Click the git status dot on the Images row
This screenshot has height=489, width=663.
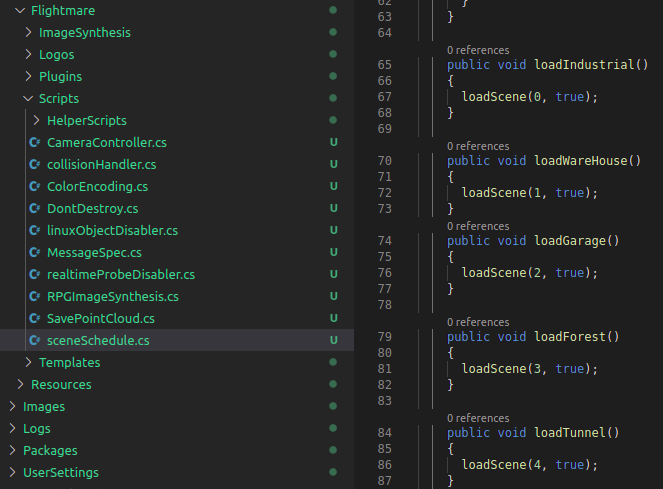(x=333, y=406)
